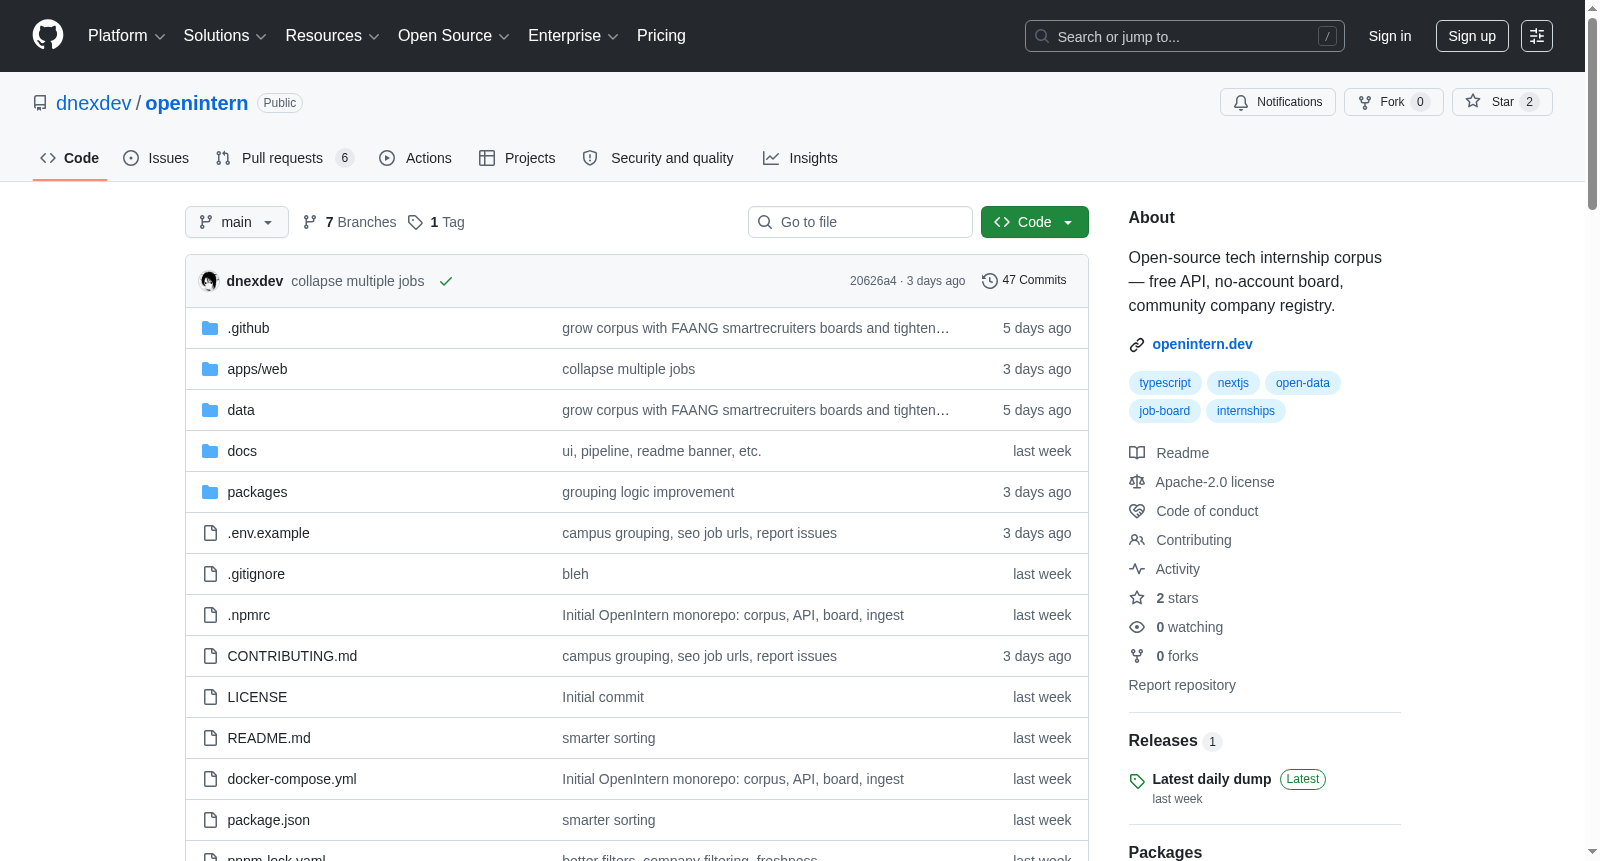Click the branch icon beside 7 Branches
1600x861 pixels.
tap(310, 222)
